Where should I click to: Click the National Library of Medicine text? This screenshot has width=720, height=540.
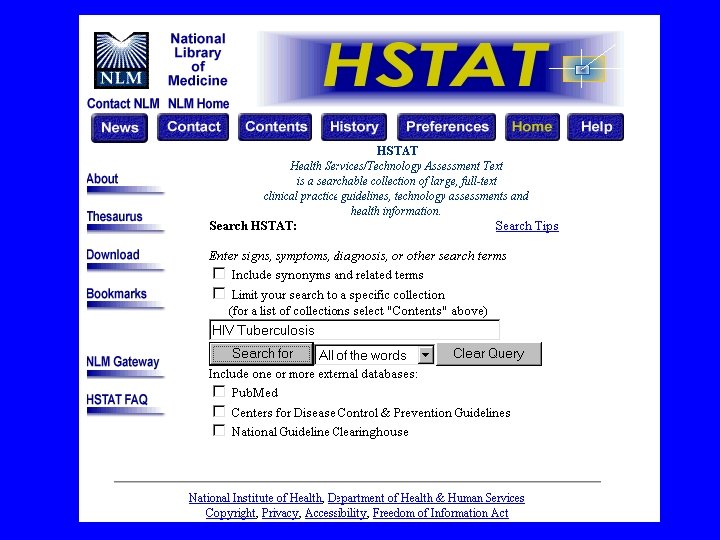tap(198, 60)
